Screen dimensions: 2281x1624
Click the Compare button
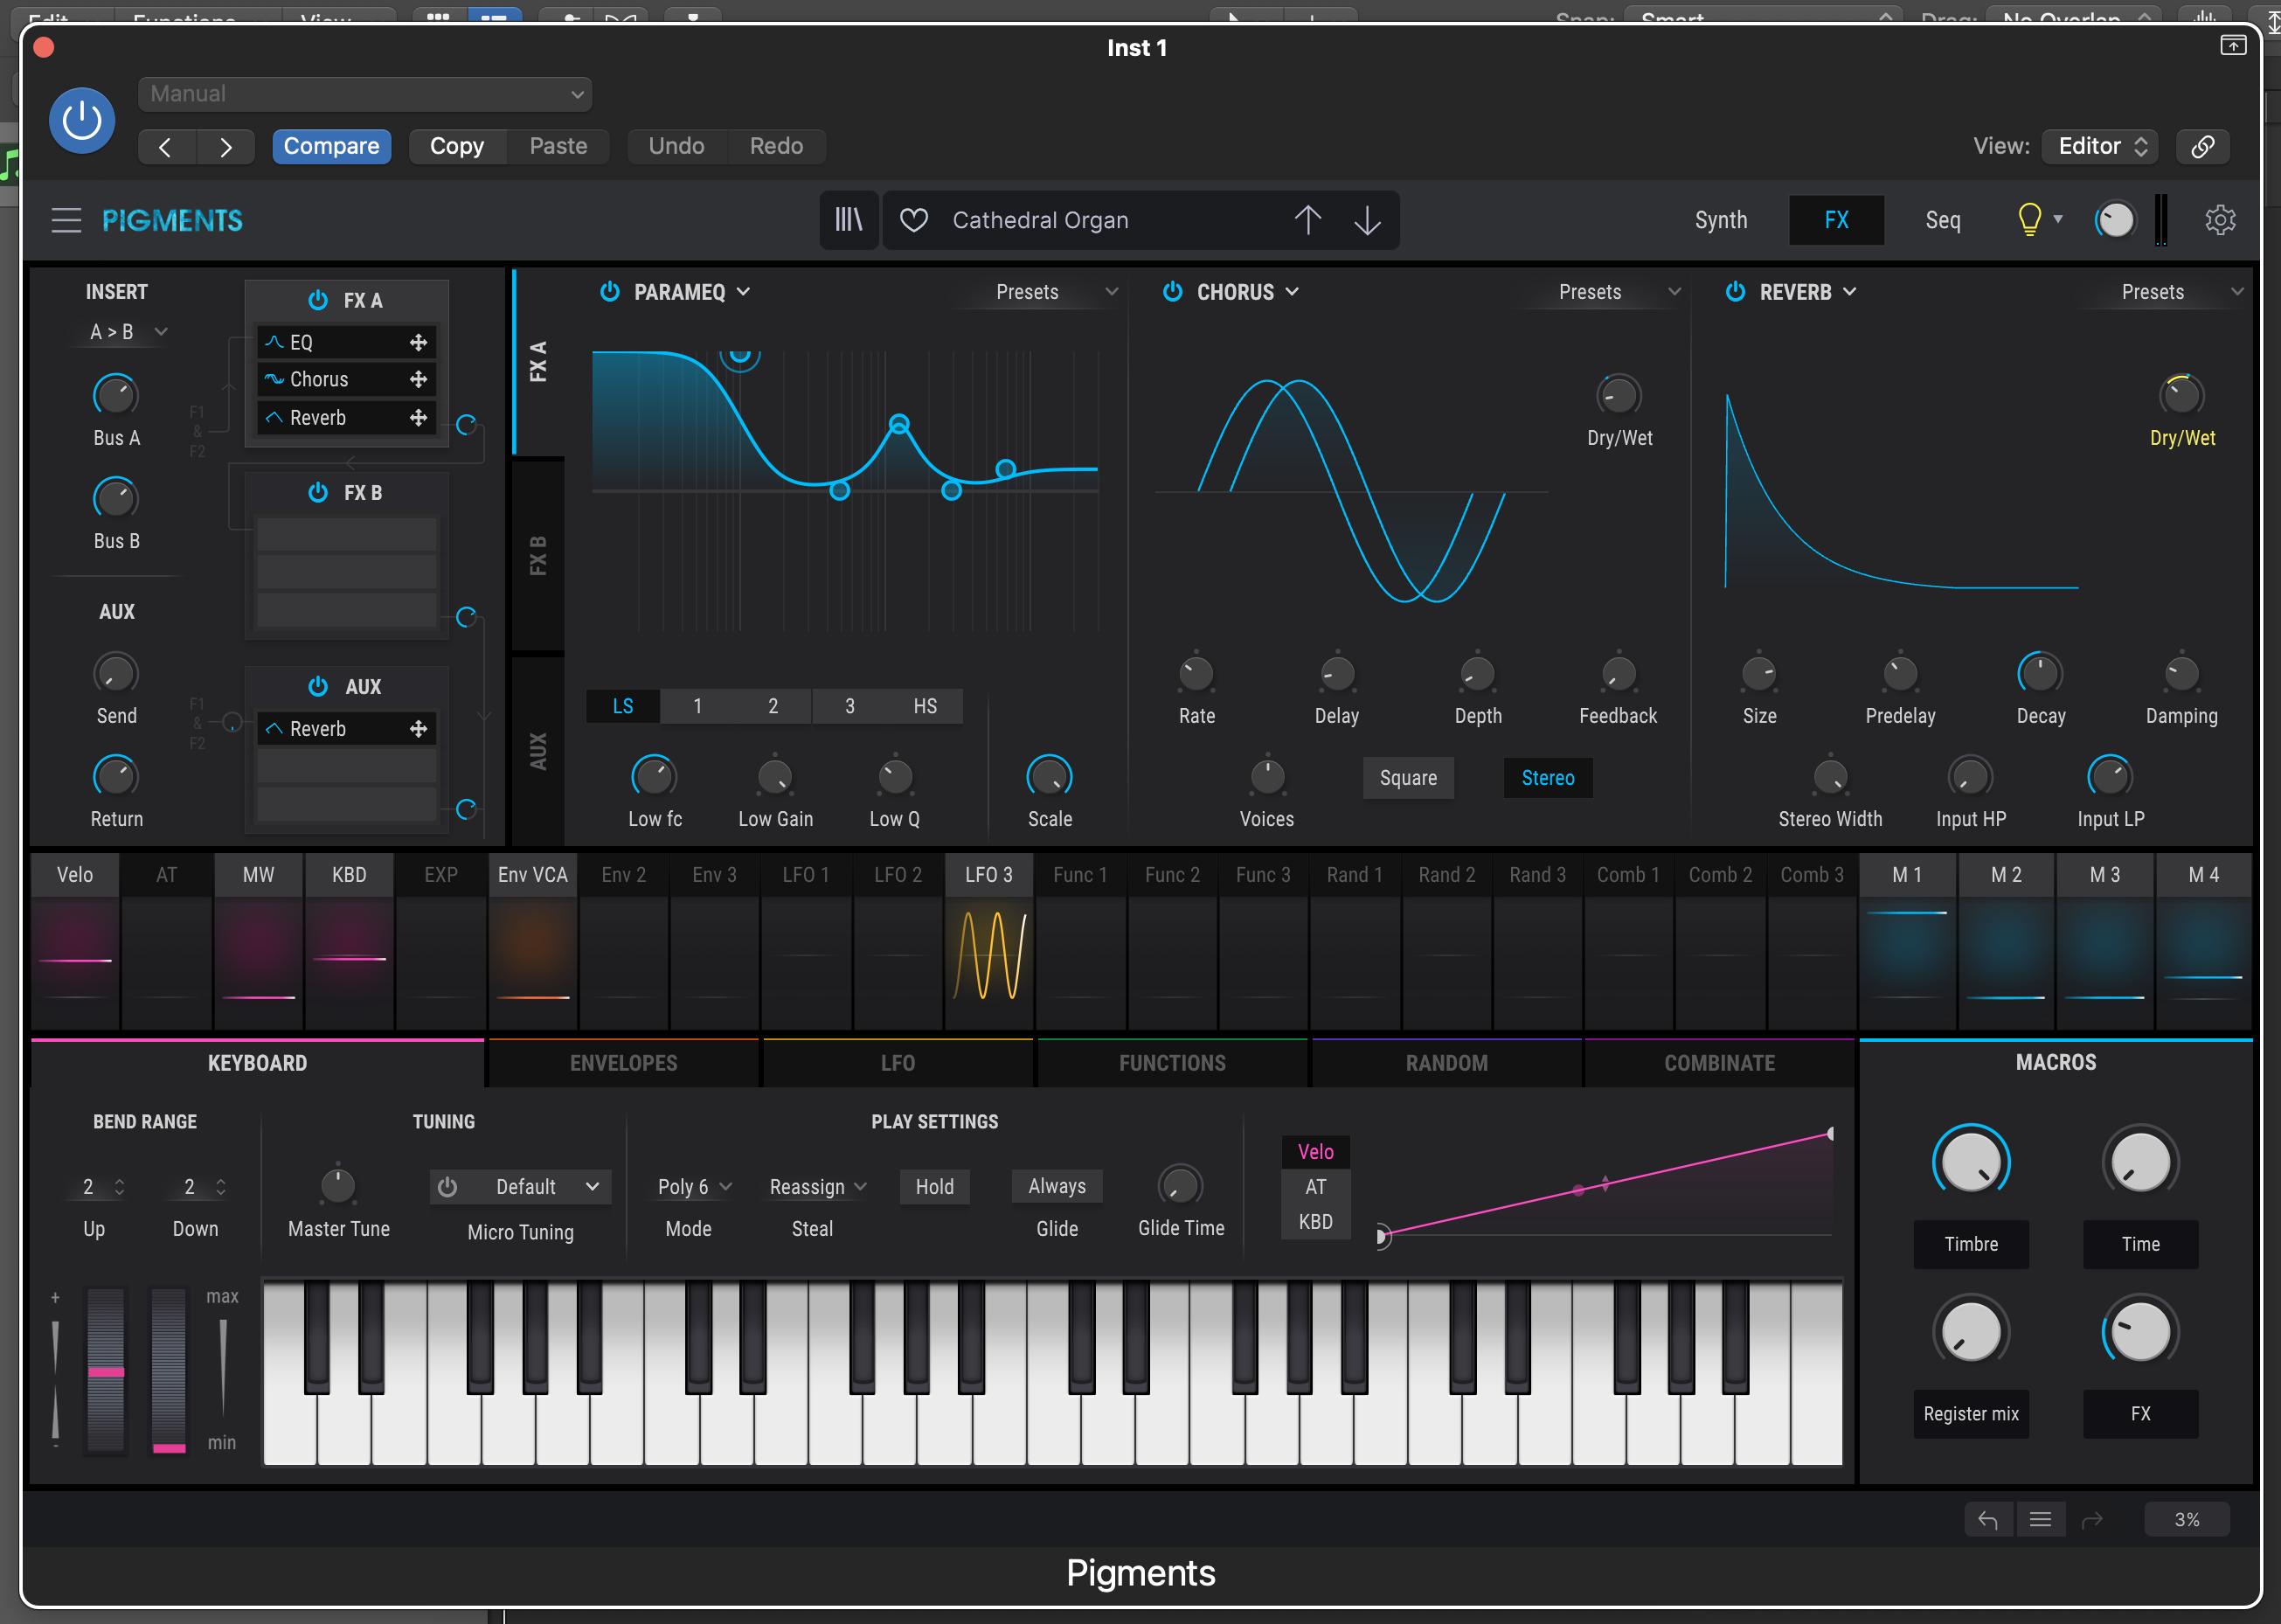tap(331, 146)
